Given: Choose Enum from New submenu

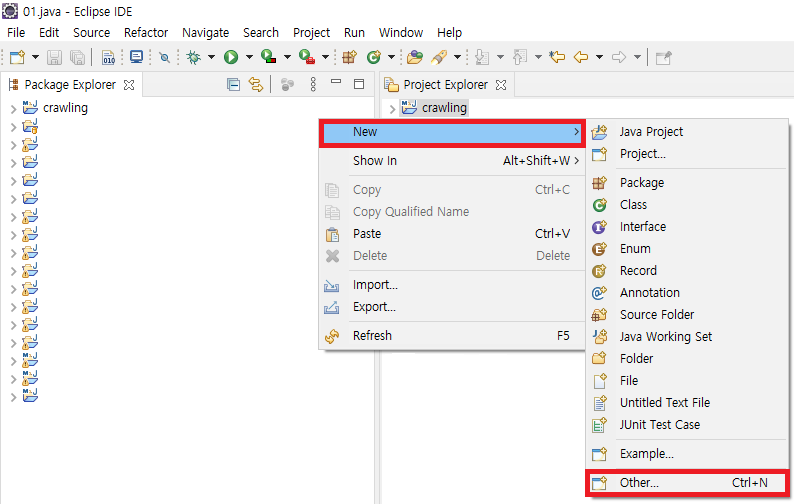Looking at the screenshot, I should (687, 249).
